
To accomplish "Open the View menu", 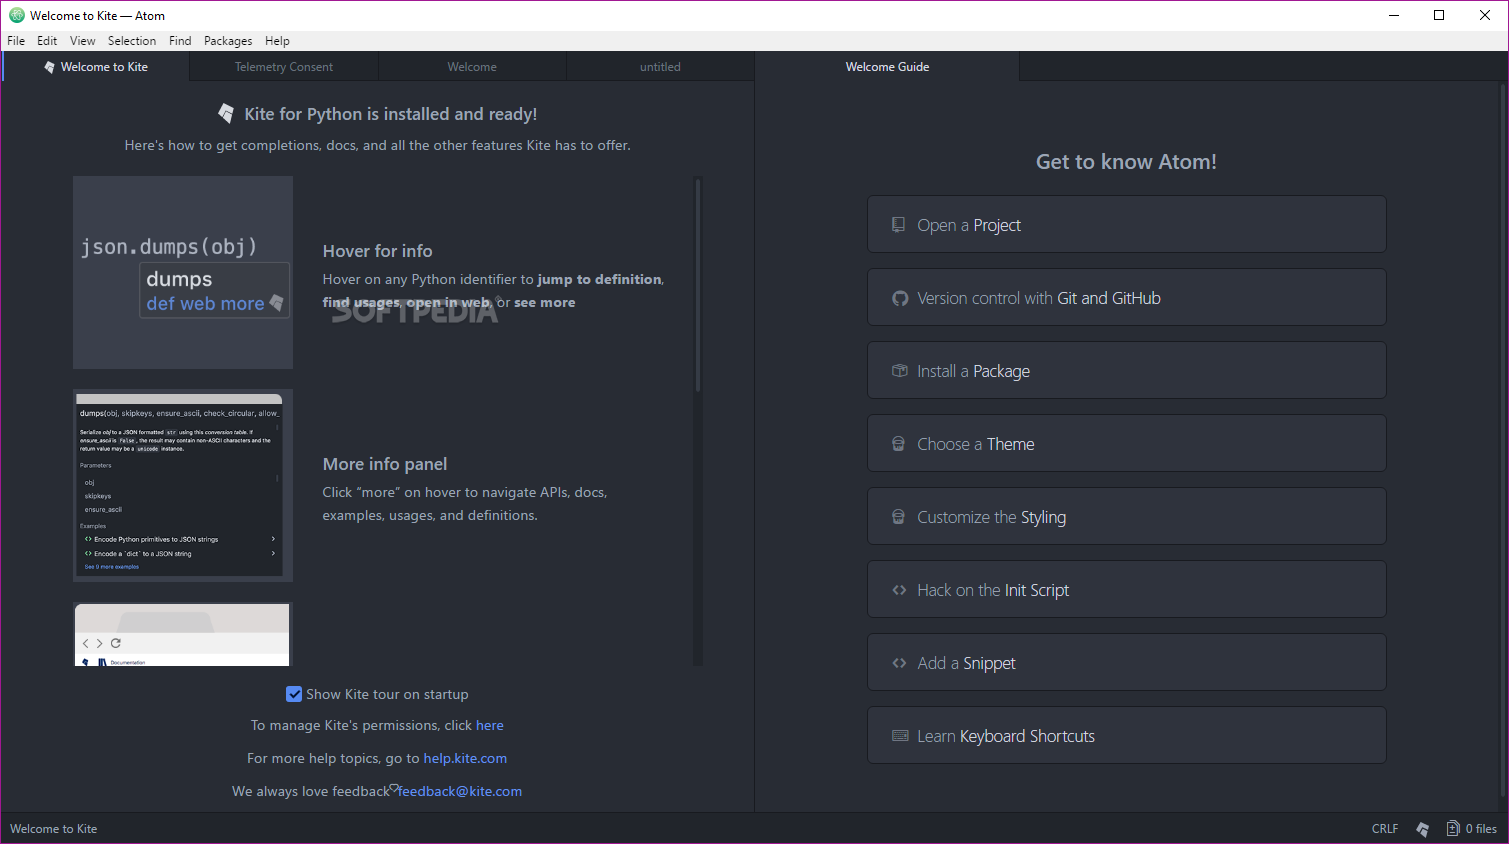I will pos(83,41).
